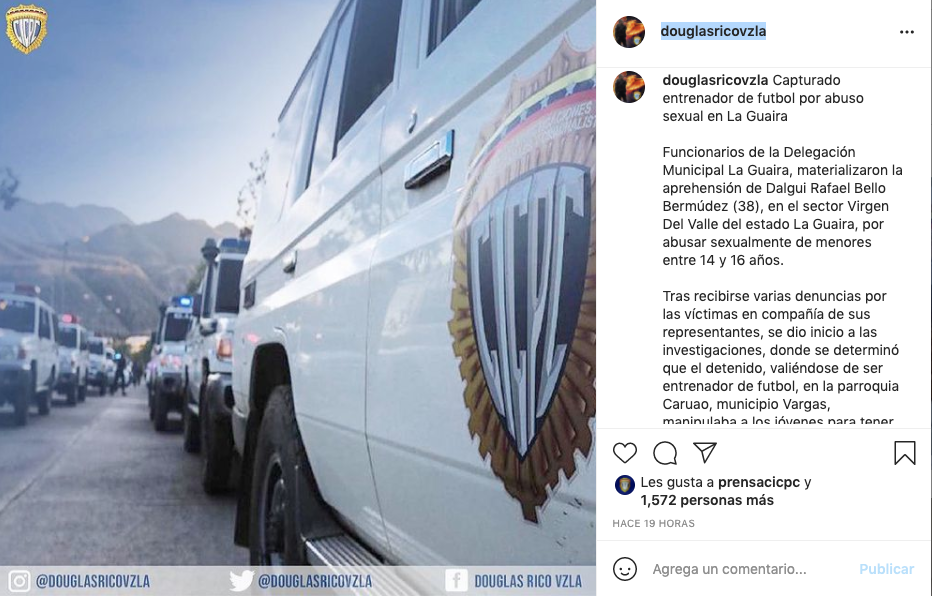
Task: Click the CICPC shield logo in photo corner
Action: click(26, 29)
